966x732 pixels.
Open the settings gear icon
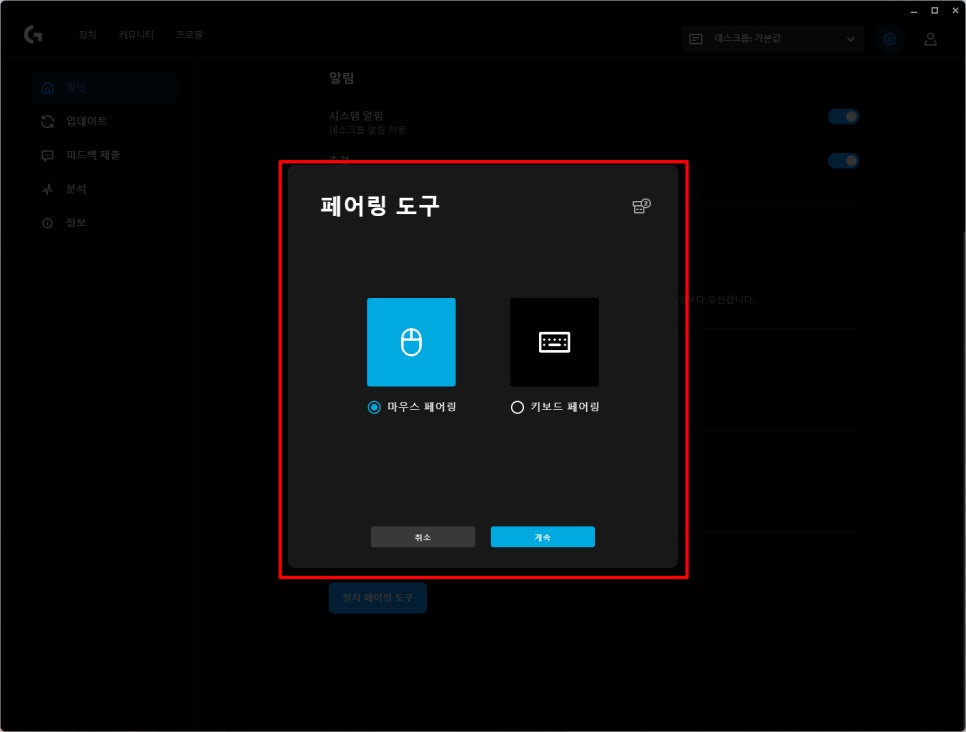pyautogui.click(x=888, y=39)
